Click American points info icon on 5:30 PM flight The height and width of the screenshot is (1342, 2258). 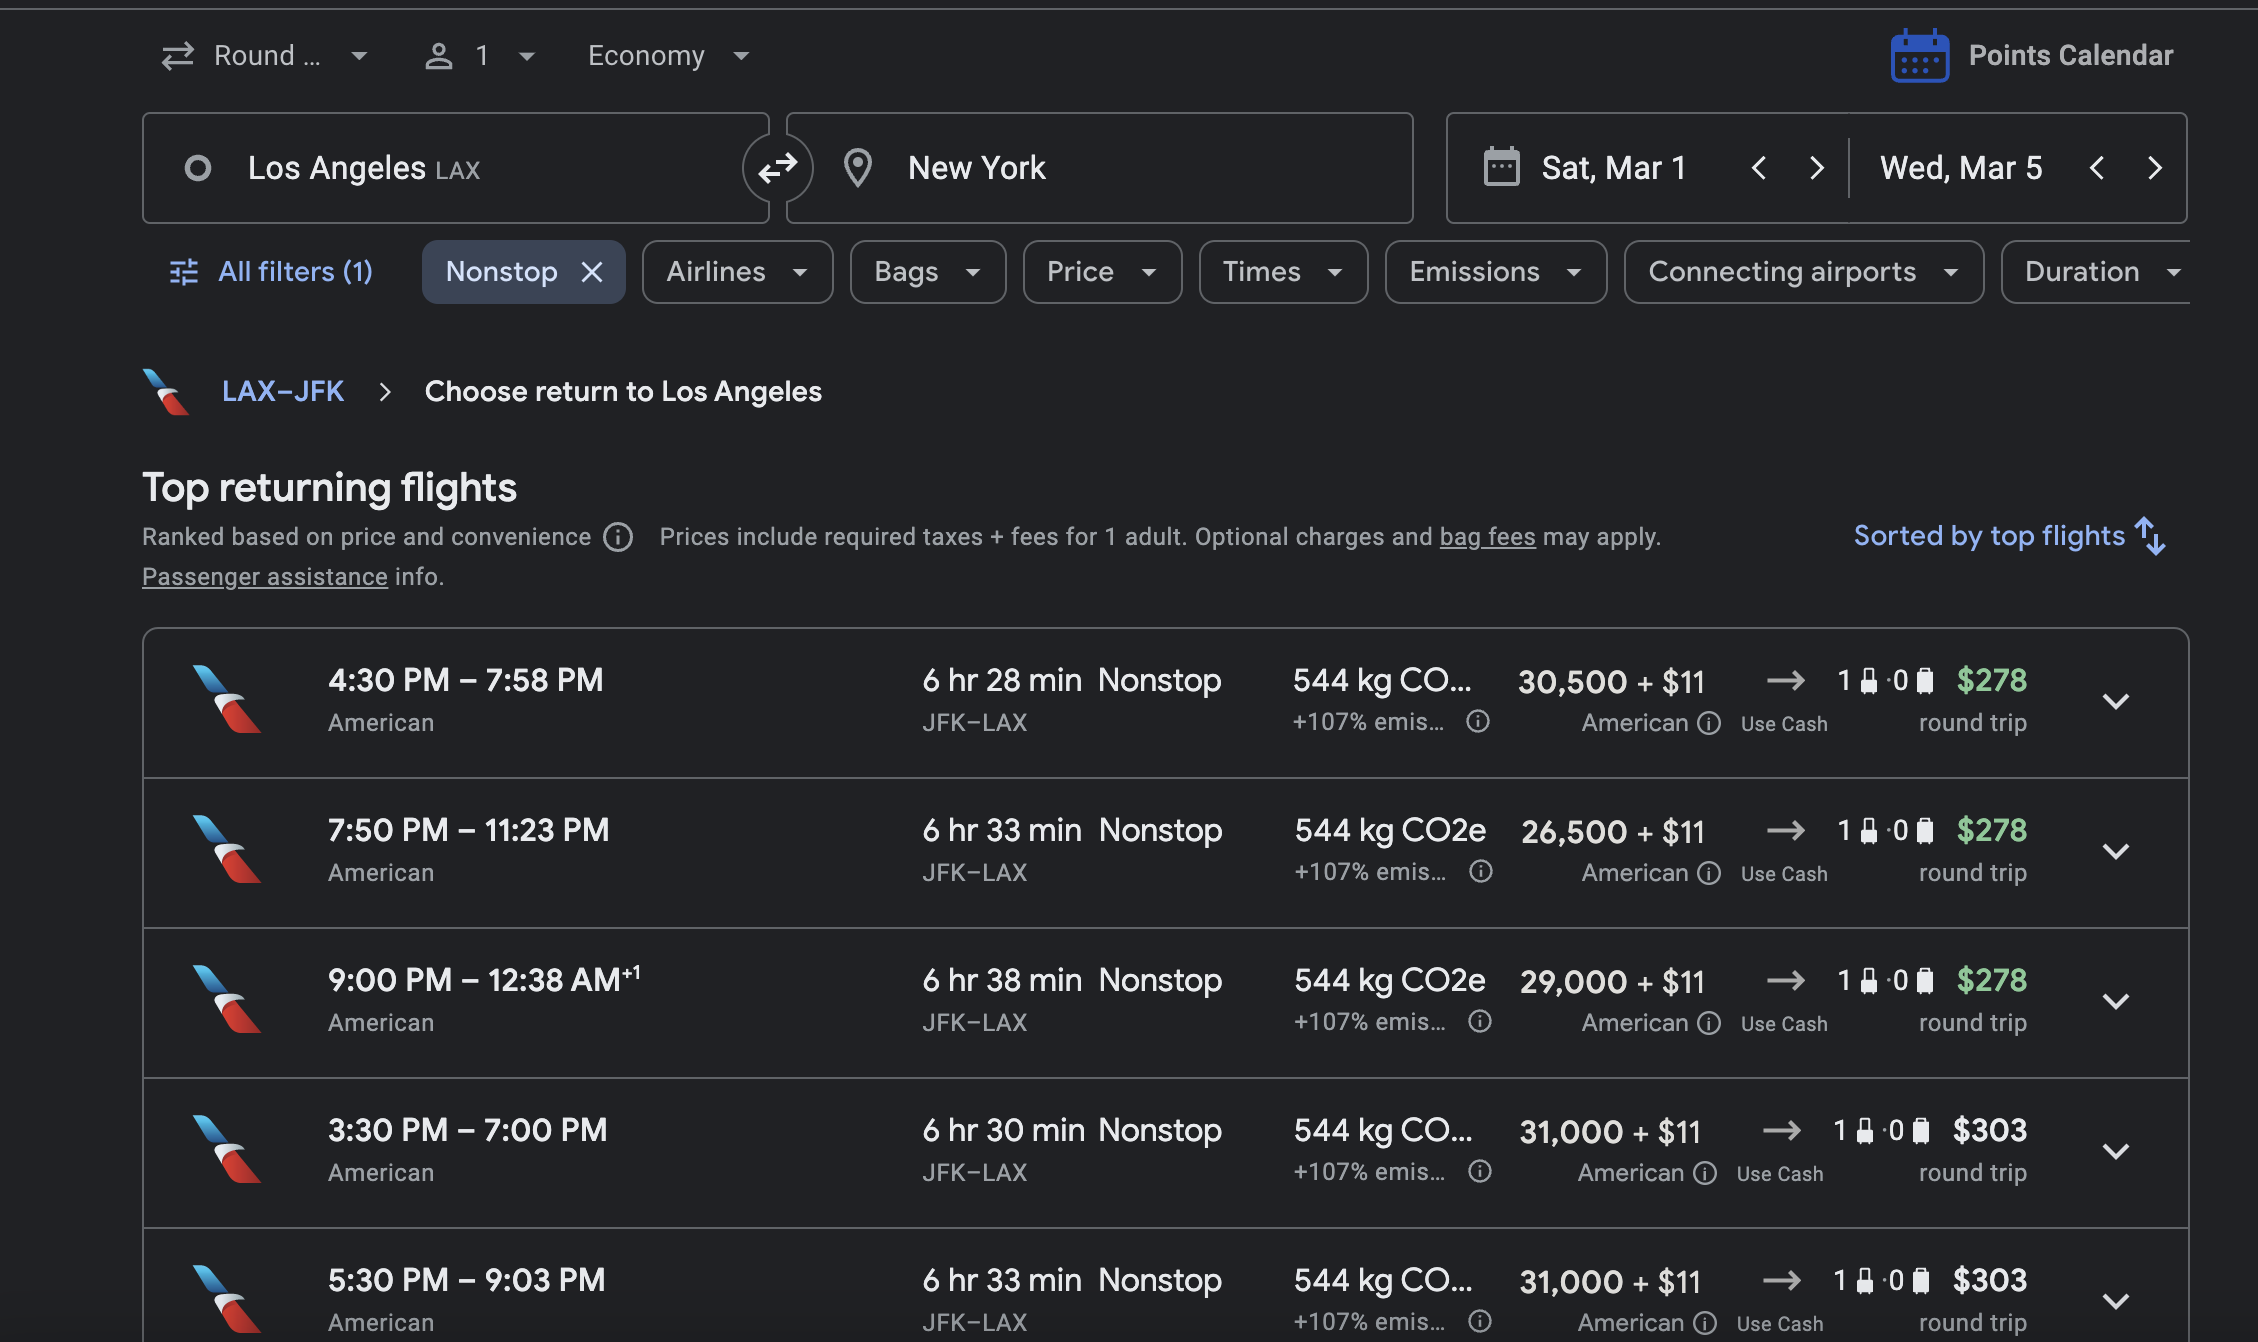[1705, 1323]
